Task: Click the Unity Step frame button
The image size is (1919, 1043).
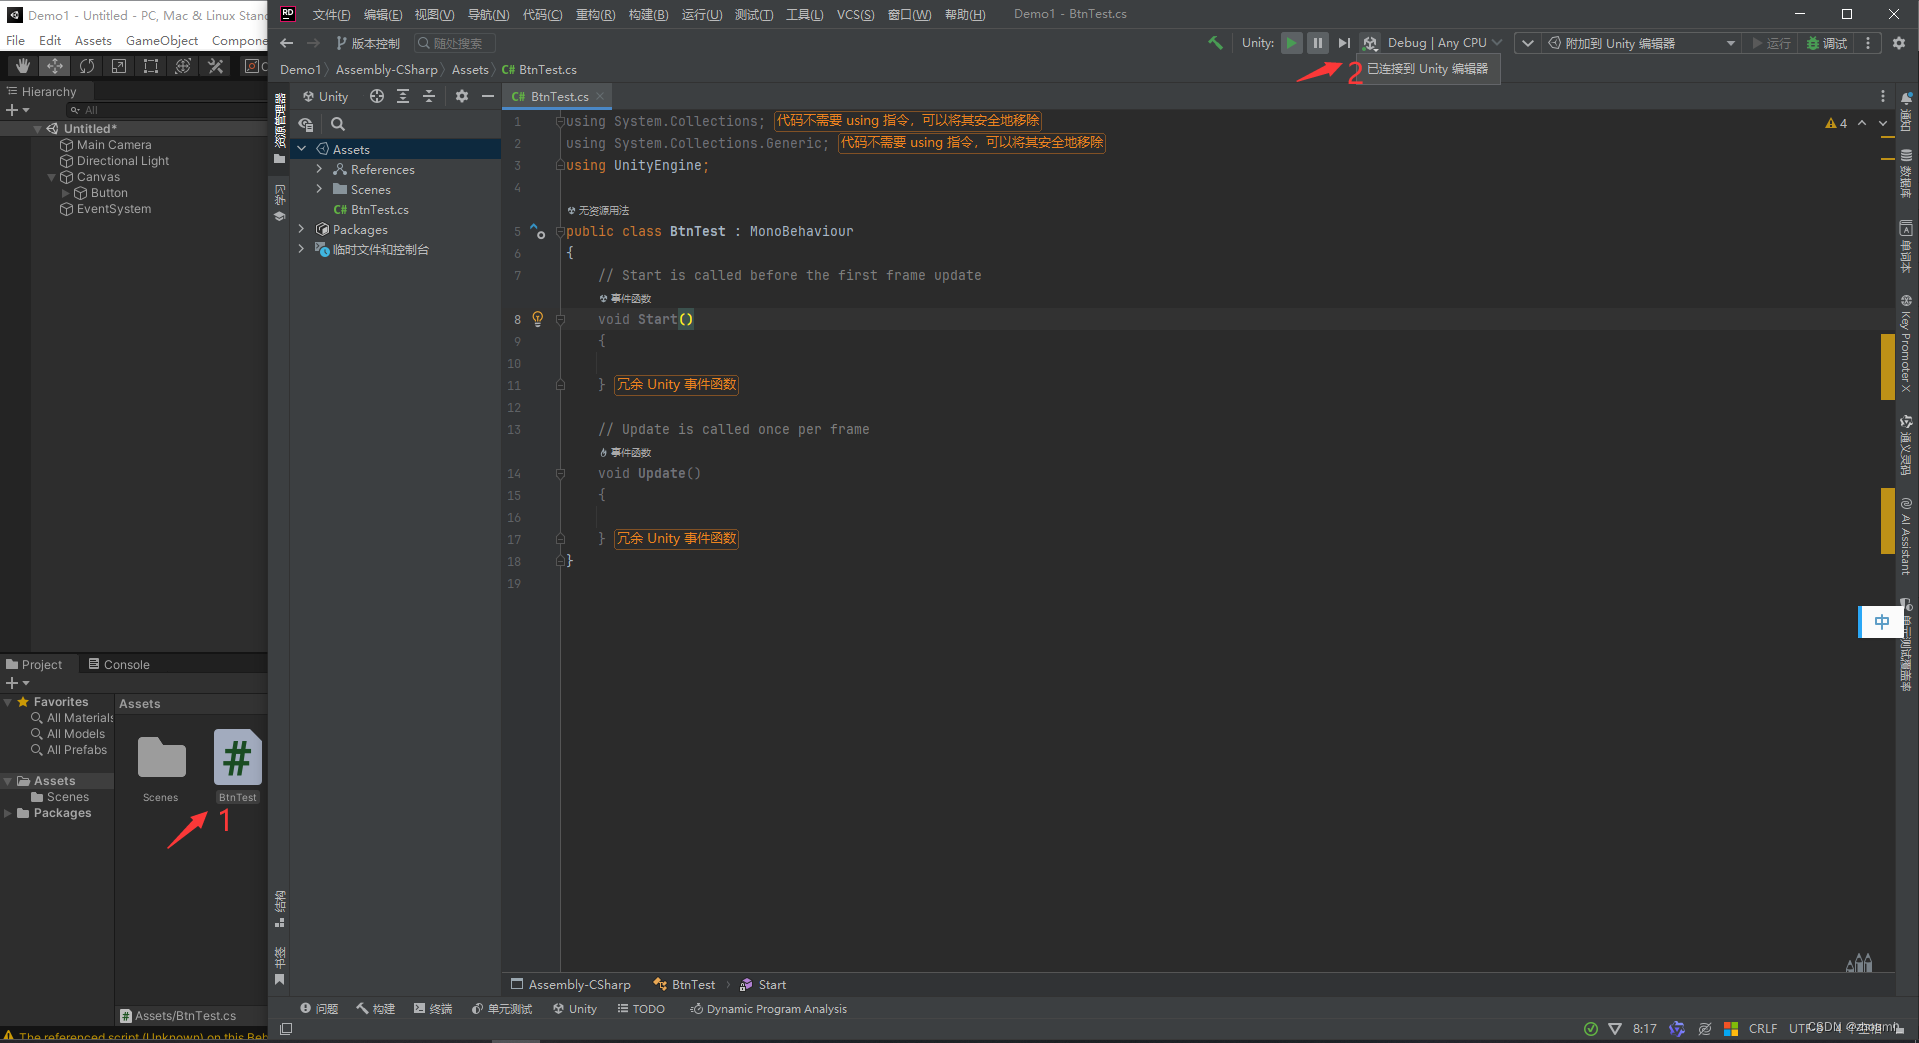Action: pyautogui.click(x=1344, y=43)
